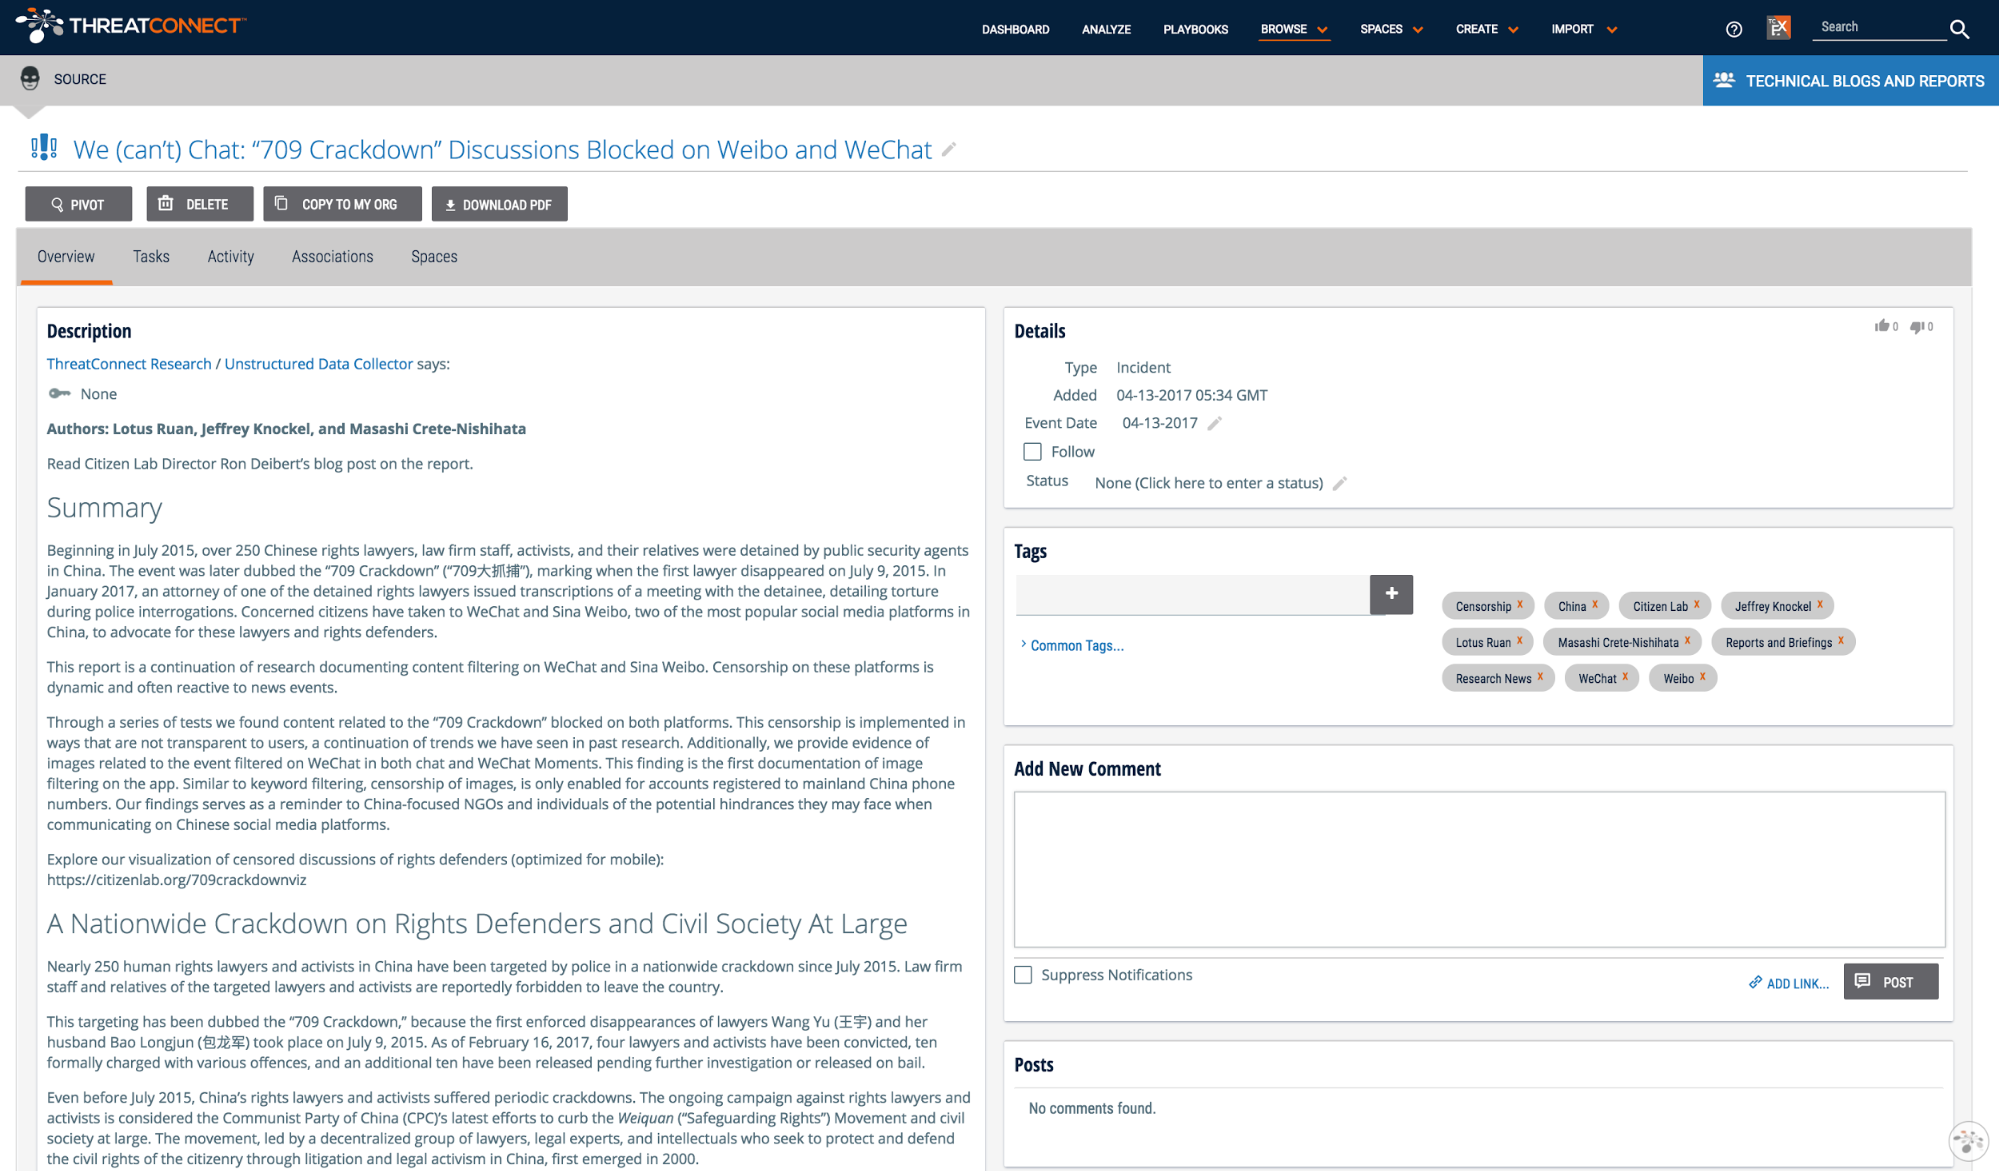1999x1172 pixels.
Task: Click the search magnifier icon
Action: (x=1959, y=29)
